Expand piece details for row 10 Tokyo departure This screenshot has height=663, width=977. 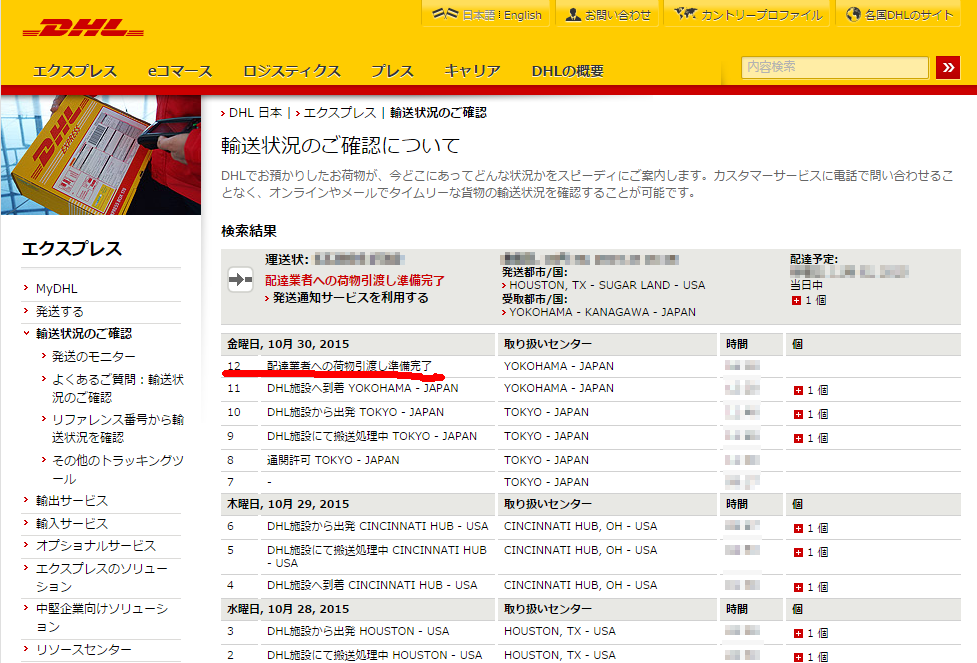798,414
